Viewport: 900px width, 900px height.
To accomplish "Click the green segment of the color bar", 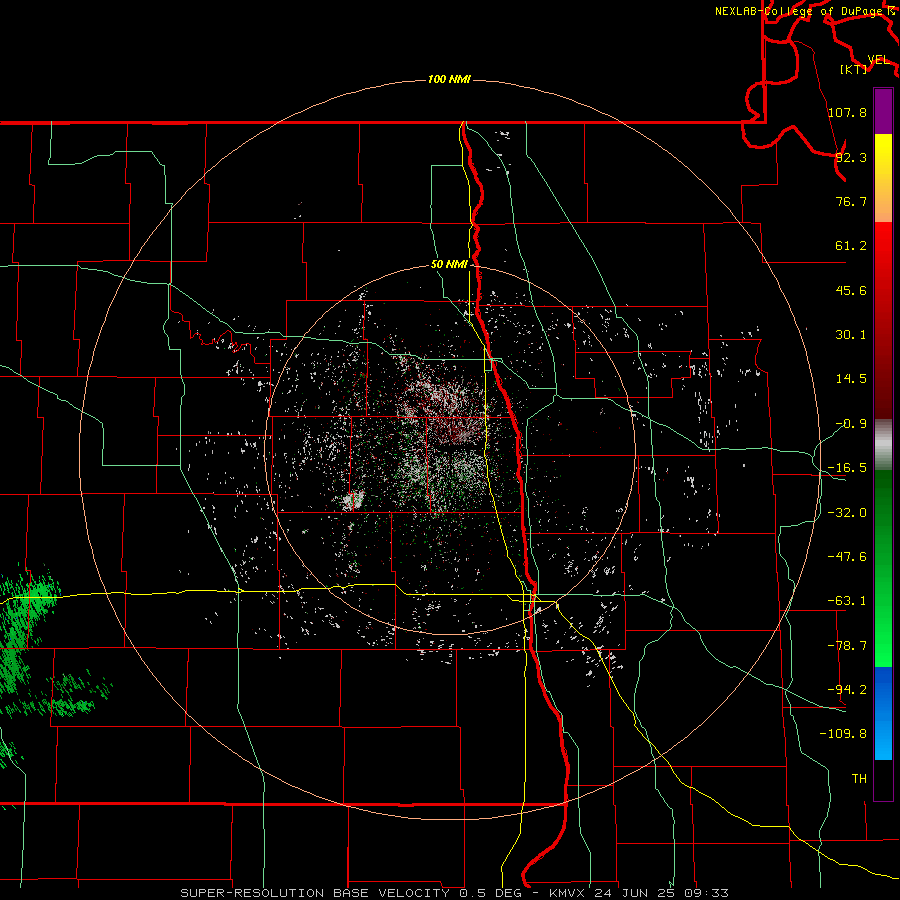I will coord(883,569).
